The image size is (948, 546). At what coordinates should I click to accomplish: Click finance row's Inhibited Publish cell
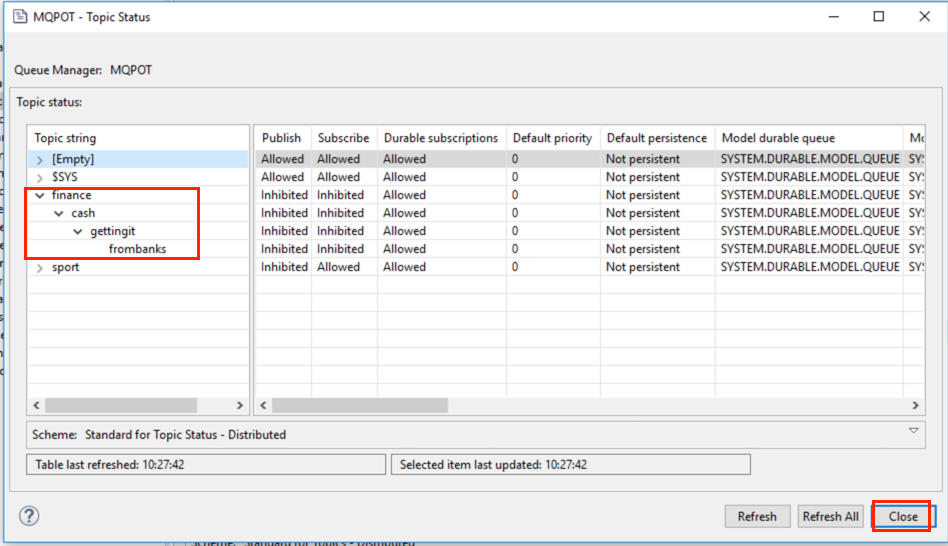[284, 195]
